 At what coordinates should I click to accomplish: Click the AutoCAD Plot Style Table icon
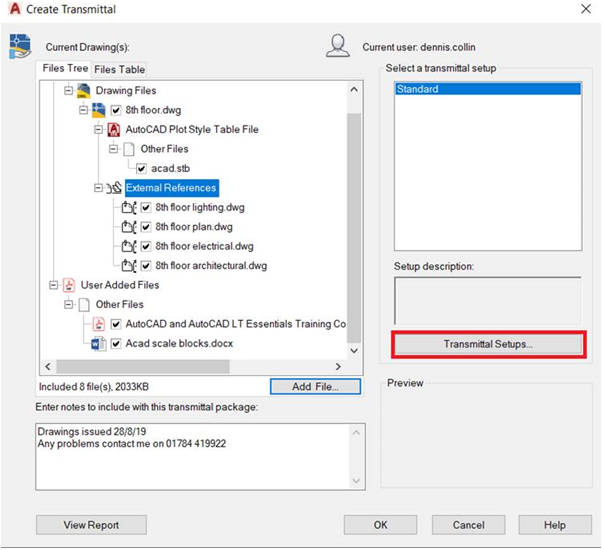[113, 130]
